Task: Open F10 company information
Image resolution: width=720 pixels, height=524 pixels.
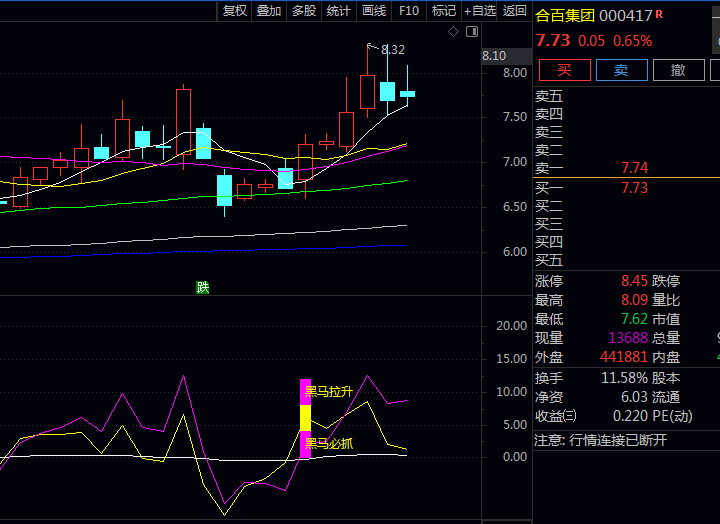Action: 408,11
